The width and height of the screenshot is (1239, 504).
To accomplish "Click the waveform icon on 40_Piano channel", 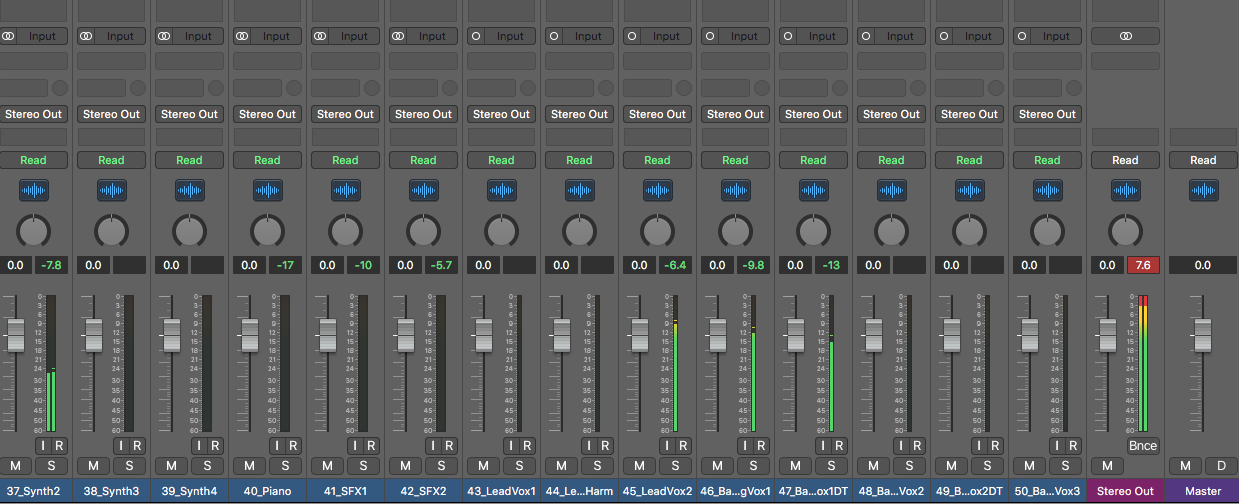I will coord(267,190).
